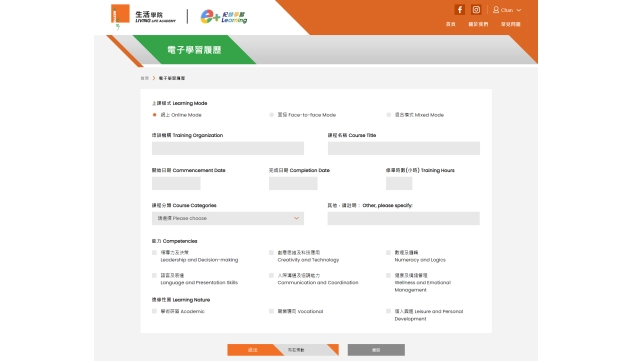Click the Course Categories dropdown arrow
This screenshot has height=361, width=633.
click(296, 218)
